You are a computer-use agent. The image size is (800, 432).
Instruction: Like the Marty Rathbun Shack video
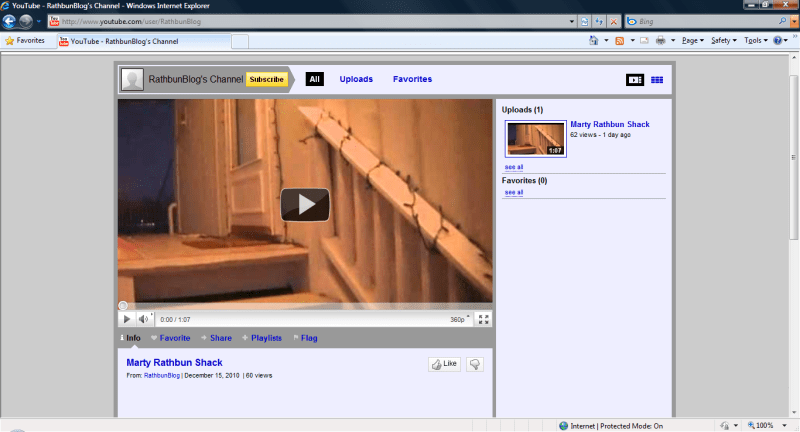tap(443, 365)
